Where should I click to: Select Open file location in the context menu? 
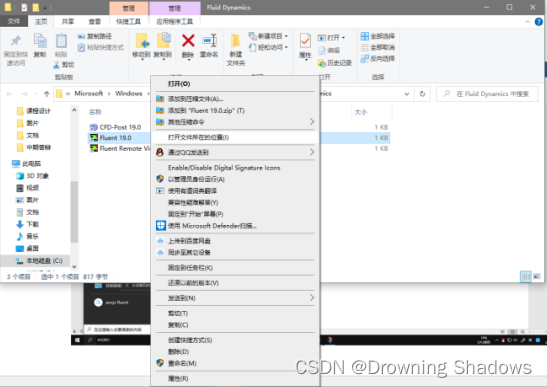click(x=235, y=137)
